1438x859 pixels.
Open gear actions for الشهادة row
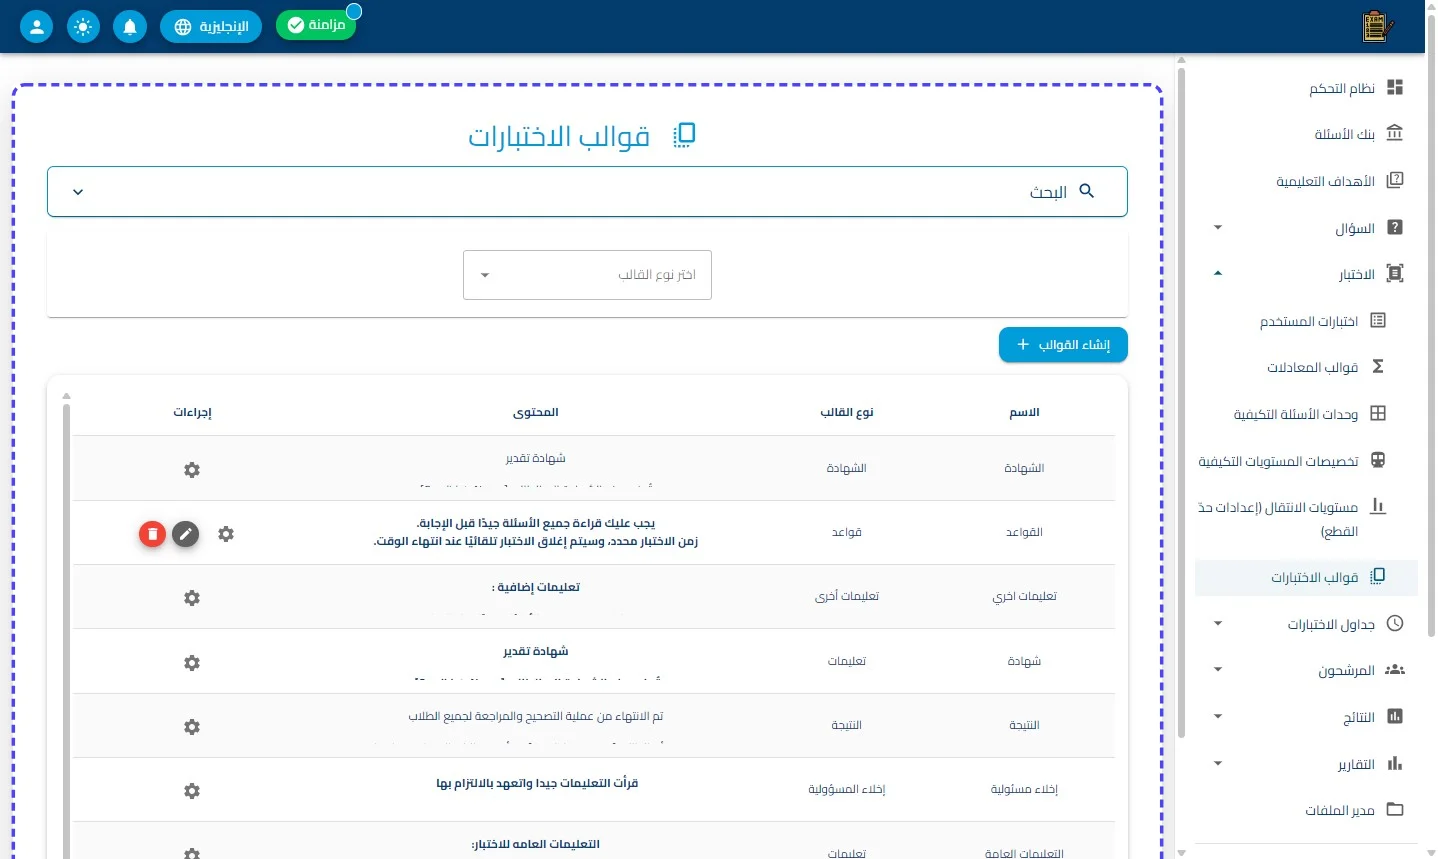pos(192,470)
